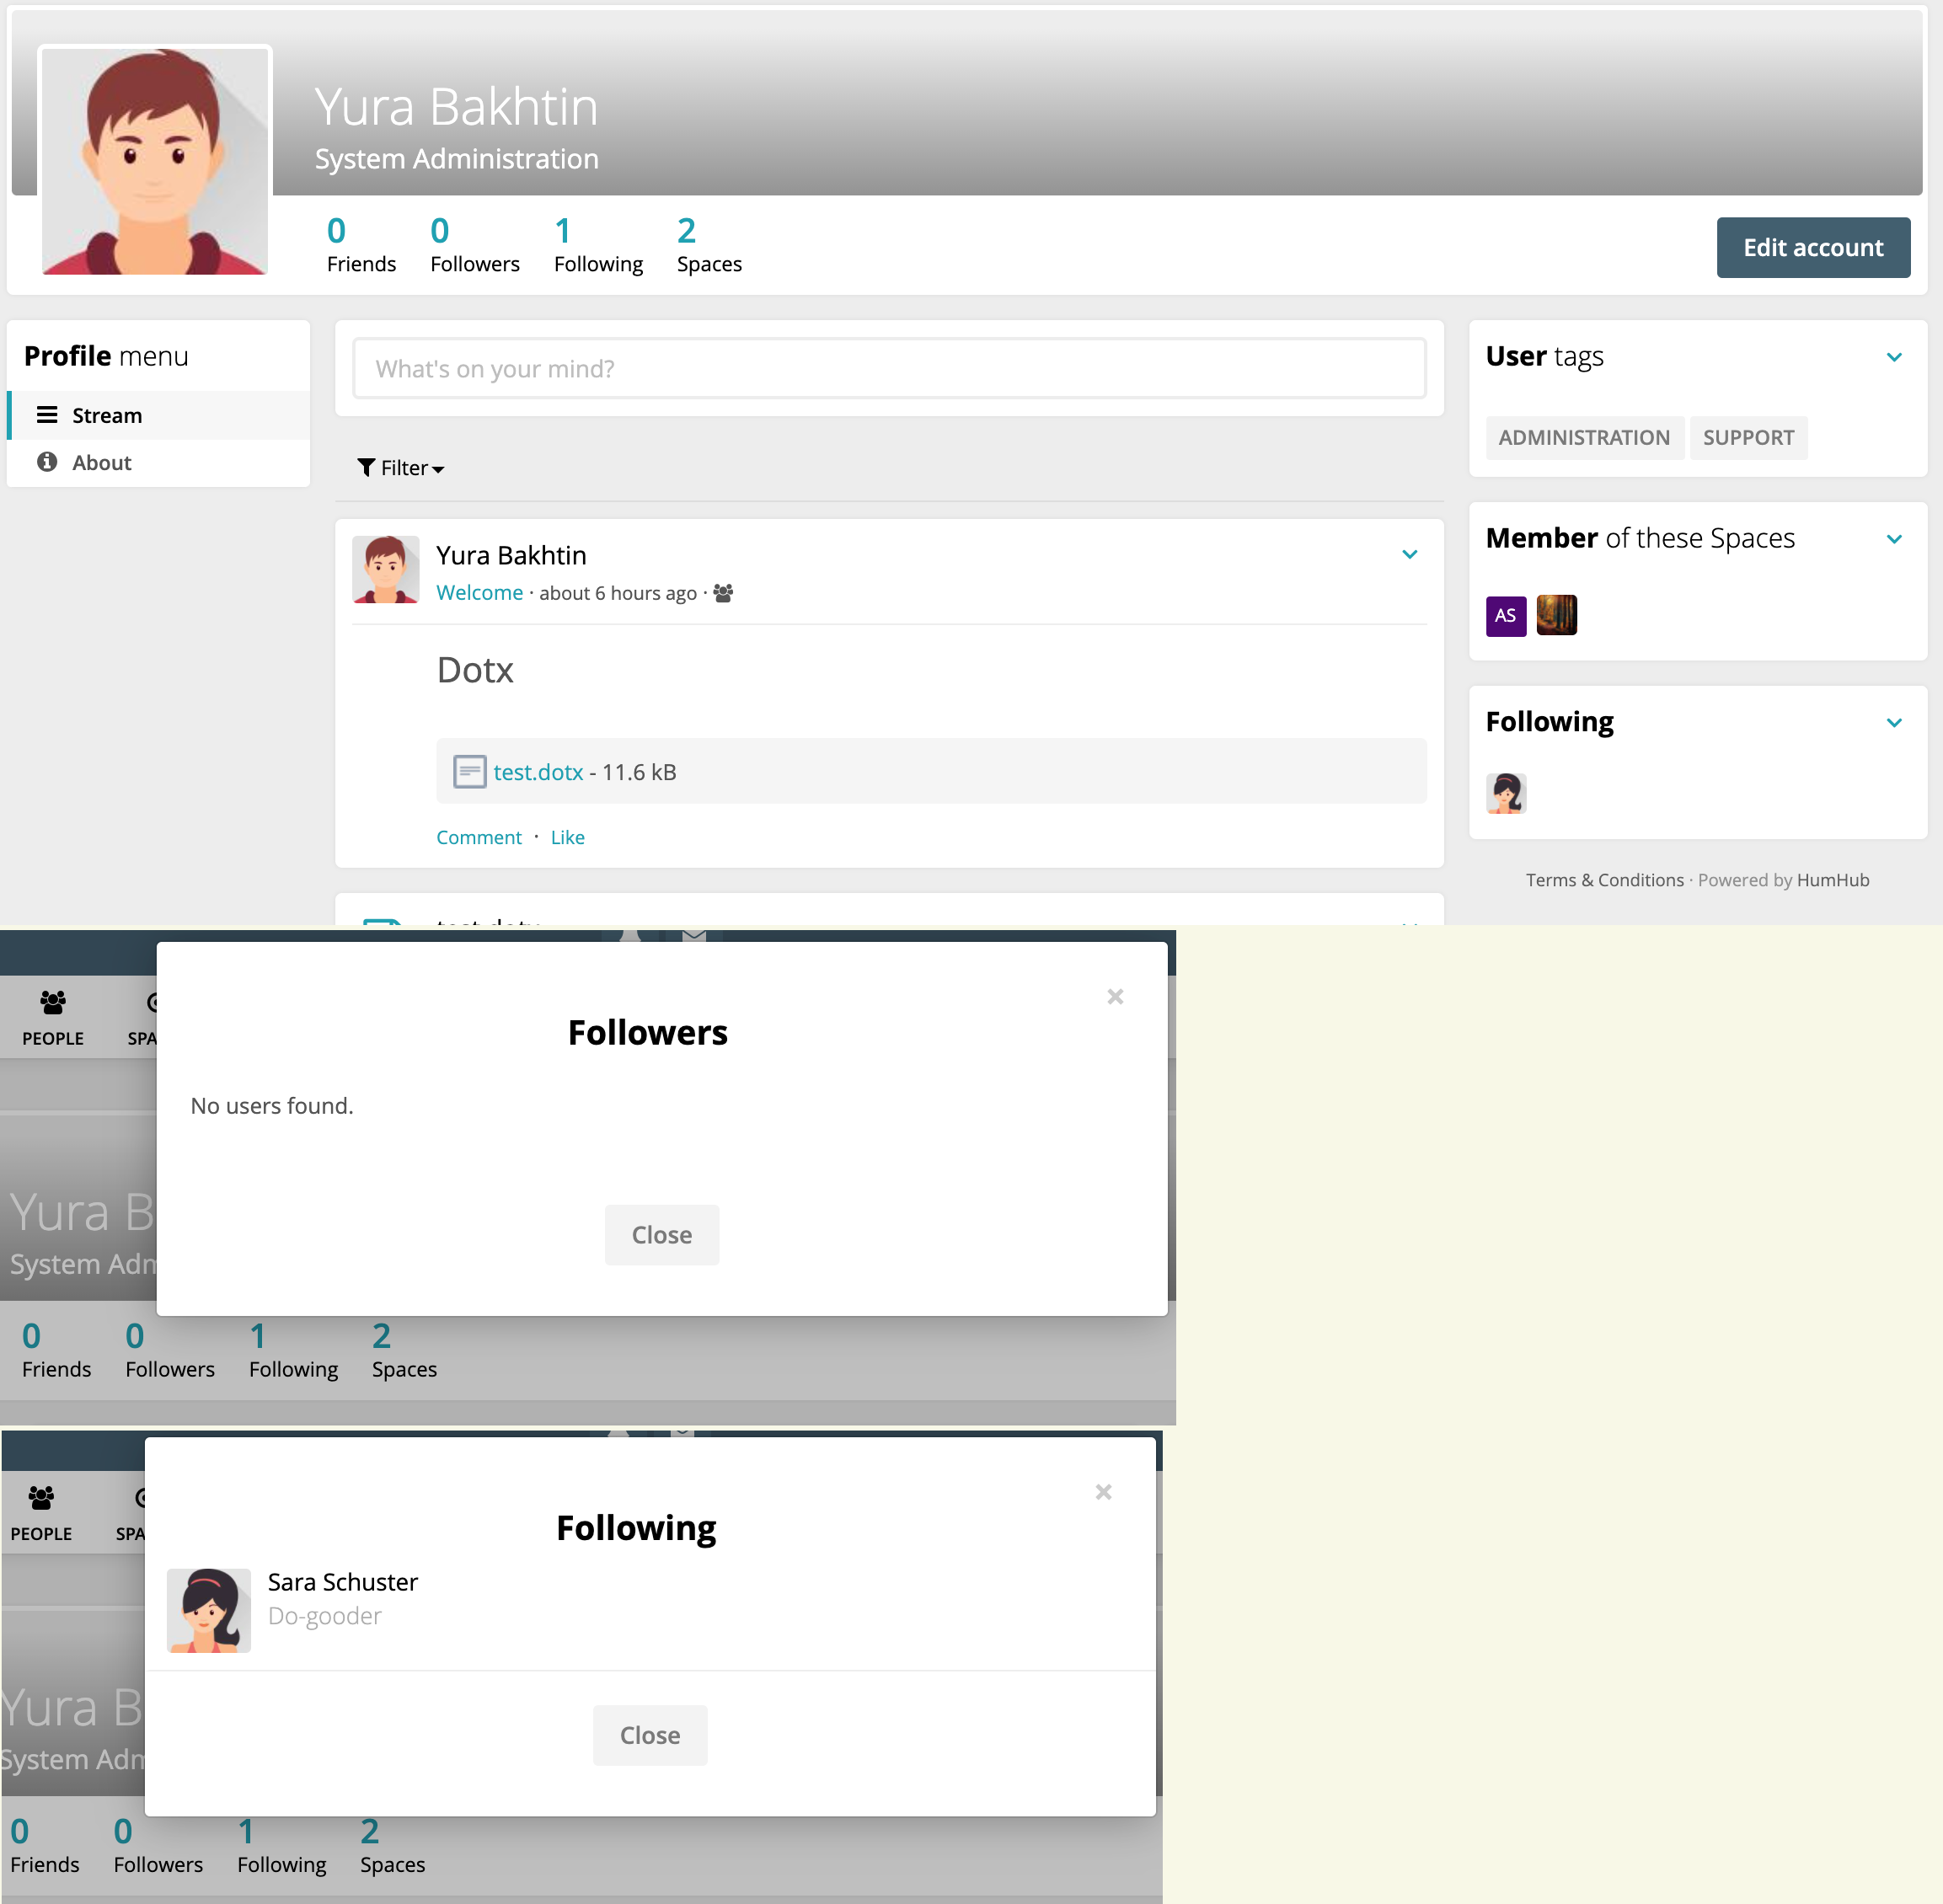Click the Edit account button
This screenshot has width=1943, height=1904.
[x=1813, y=247]
